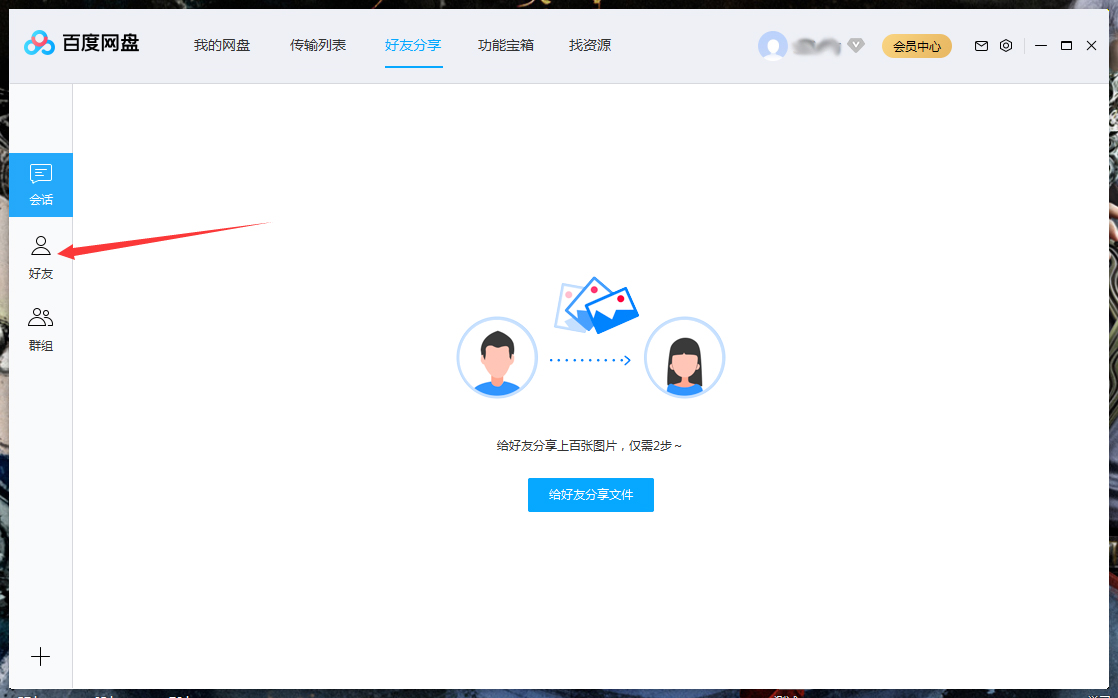Select the 好友分享 tab
The image size is (1118, 698).
[413, 45]
